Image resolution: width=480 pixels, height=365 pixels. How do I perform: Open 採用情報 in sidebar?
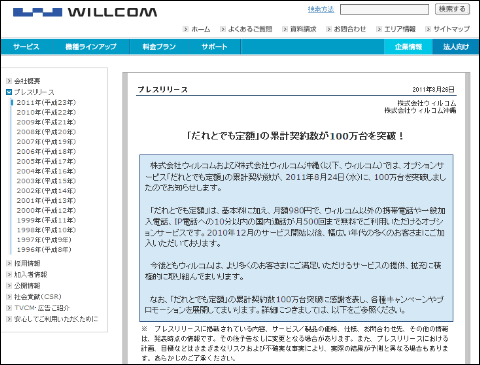point(27,263)
